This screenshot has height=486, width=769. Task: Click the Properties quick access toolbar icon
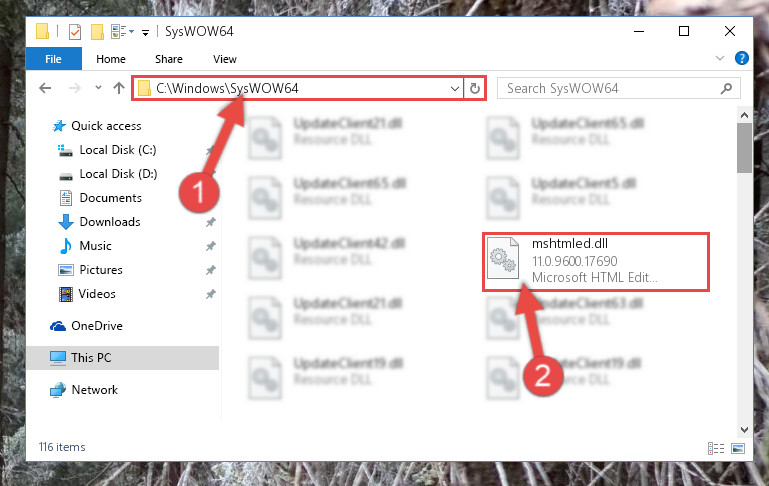click(75, 32)
